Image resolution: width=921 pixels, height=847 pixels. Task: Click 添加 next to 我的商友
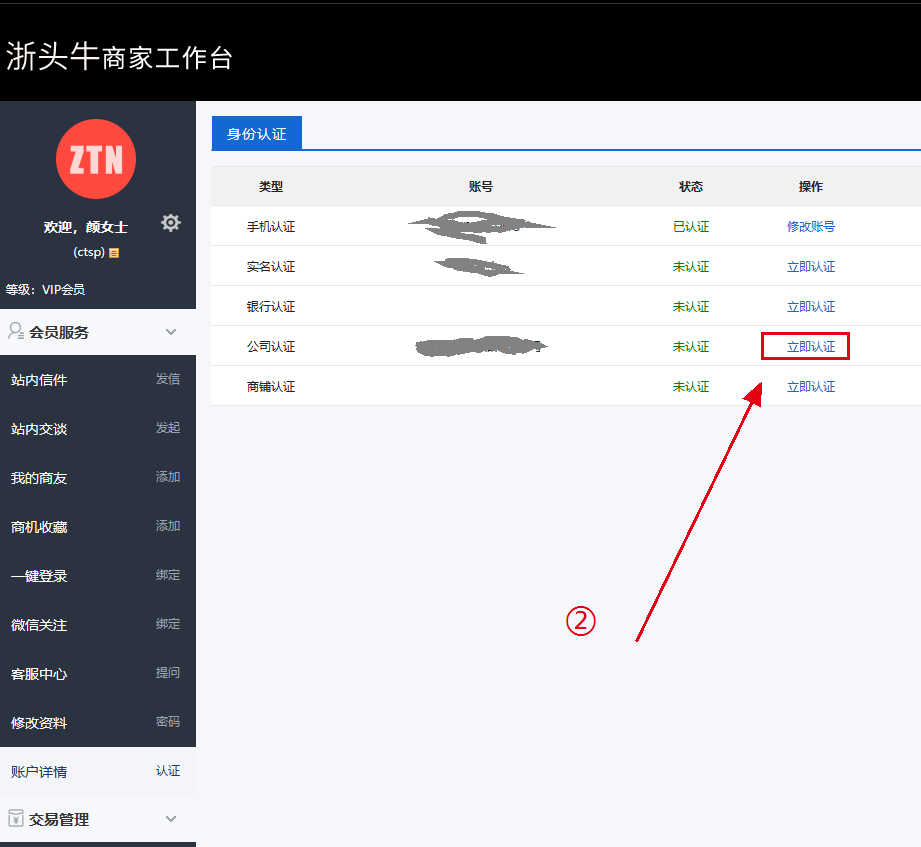pyautogui.click(x=168, y=478)
